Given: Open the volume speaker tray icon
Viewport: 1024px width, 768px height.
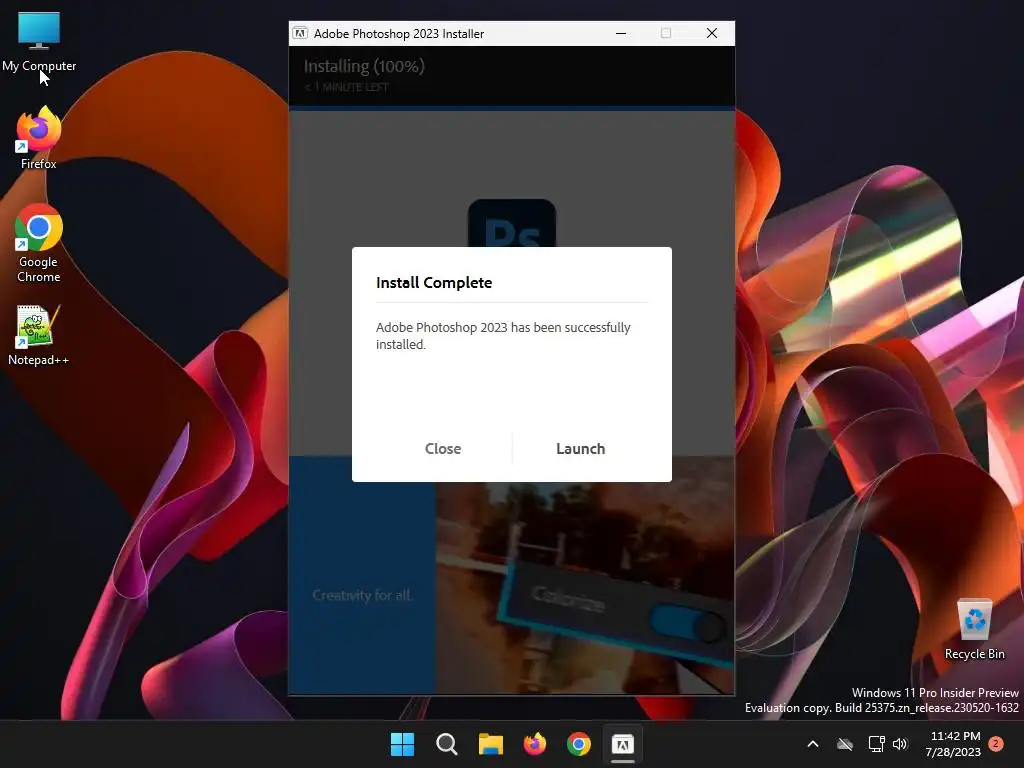Looking at the screenshot, I should tap(901, 744).
